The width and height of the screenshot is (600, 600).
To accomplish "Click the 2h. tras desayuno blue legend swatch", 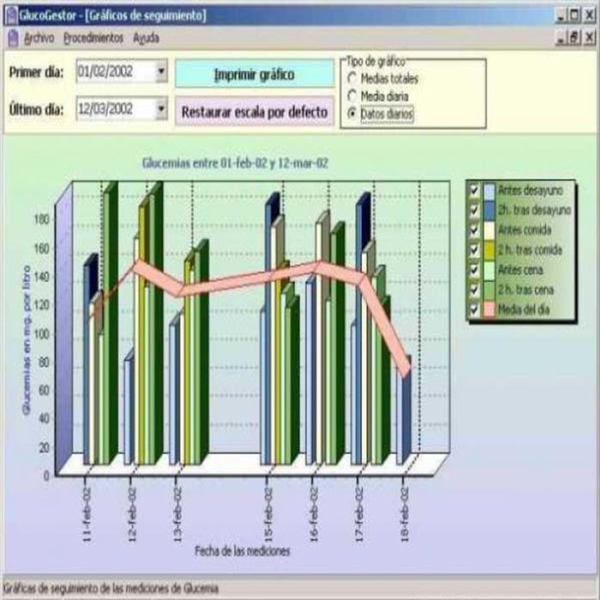I will 489,210.
